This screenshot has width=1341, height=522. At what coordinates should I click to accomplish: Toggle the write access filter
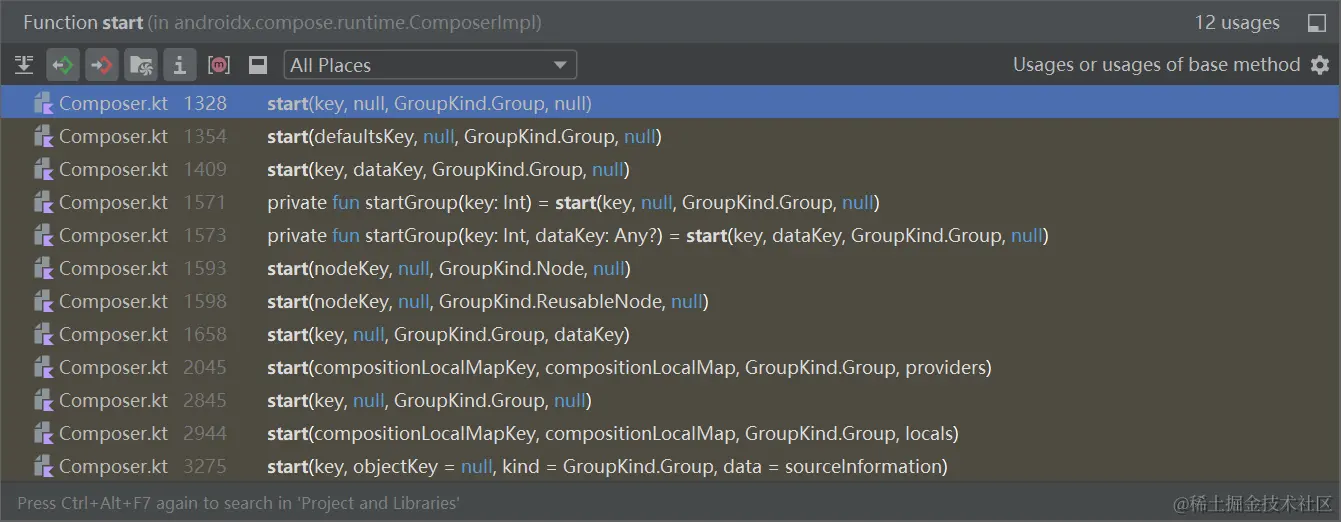tap(101, 66)
